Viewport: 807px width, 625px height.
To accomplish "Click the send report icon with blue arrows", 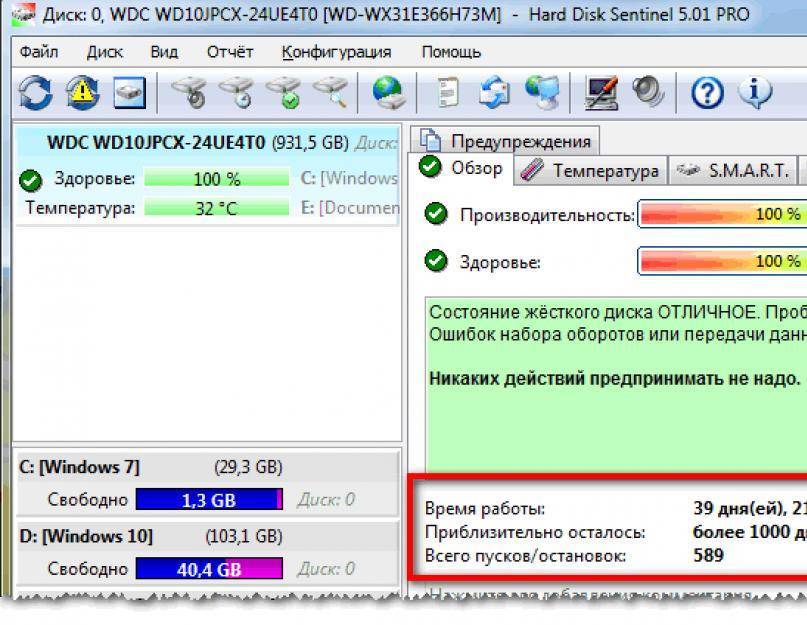I will coord(495,93).
